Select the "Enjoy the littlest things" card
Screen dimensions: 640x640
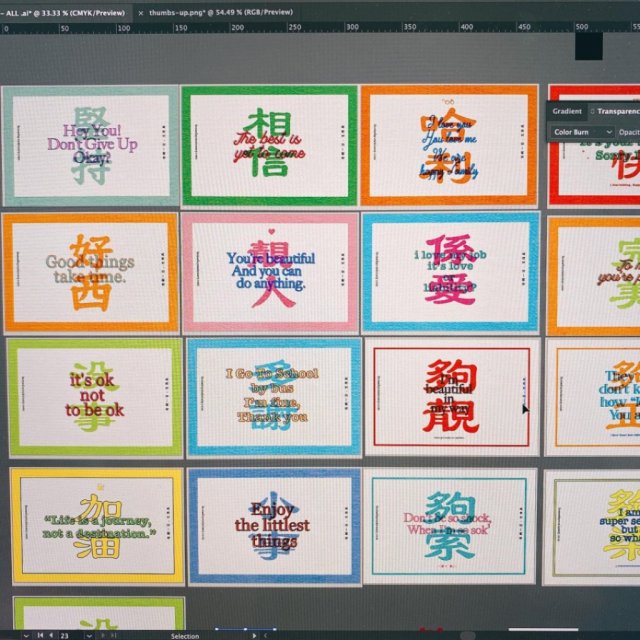[273, 525]
